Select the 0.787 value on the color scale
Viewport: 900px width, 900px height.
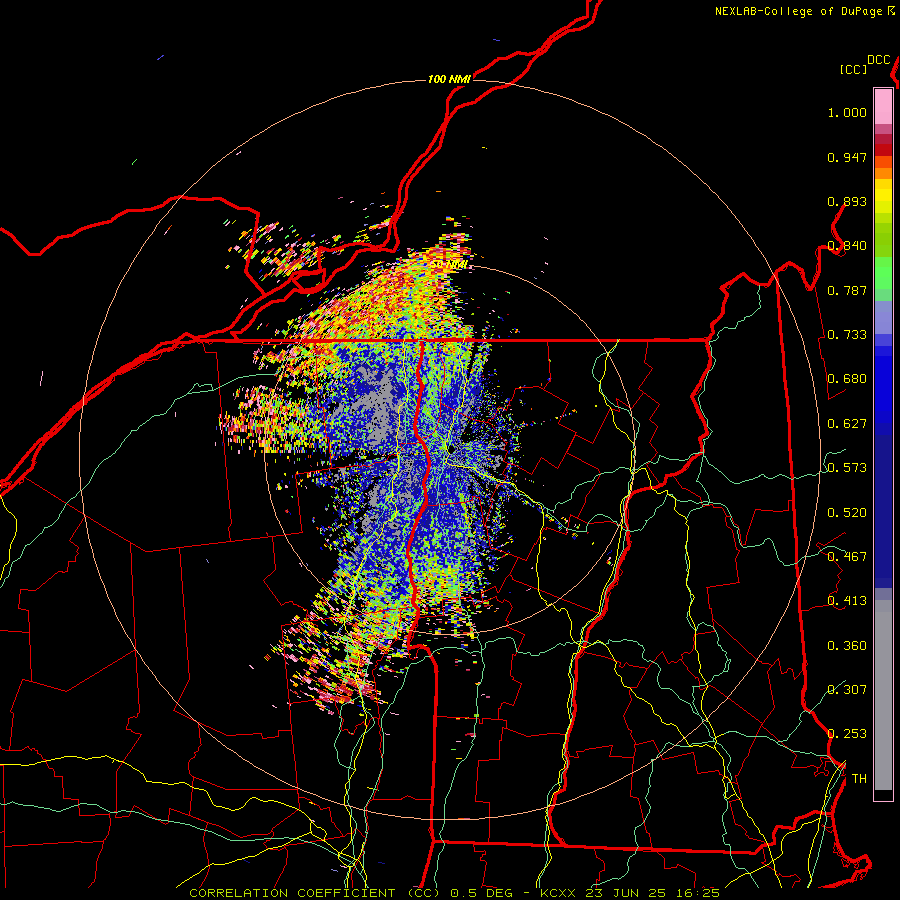[847, 290]
